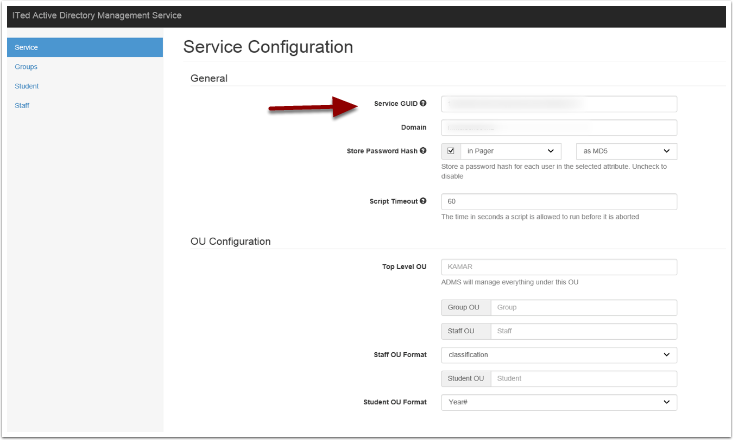Click the Store Password Hash help icon
This screenshot has height=440, width=733.
pos(424,151)
